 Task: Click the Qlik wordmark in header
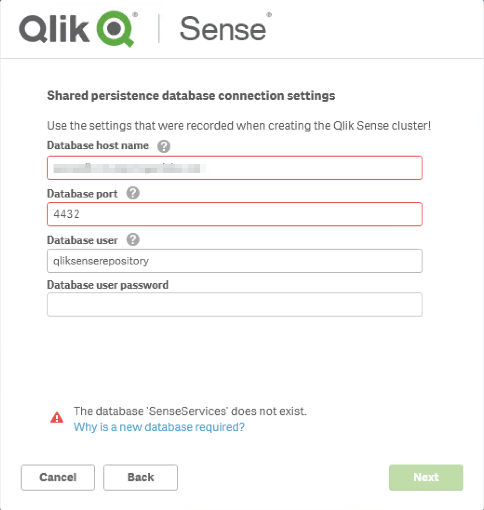click(54, 29)
